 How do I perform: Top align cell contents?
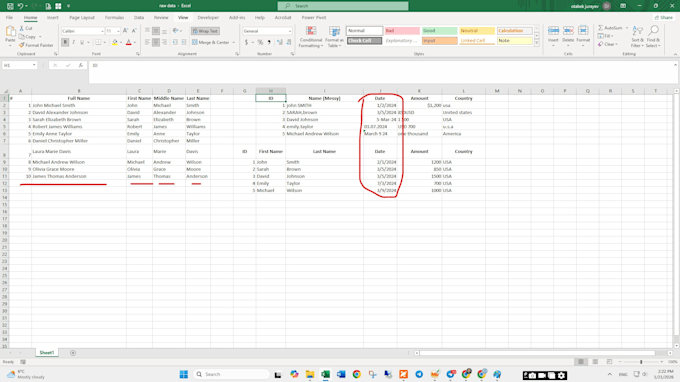click(147, 31)
